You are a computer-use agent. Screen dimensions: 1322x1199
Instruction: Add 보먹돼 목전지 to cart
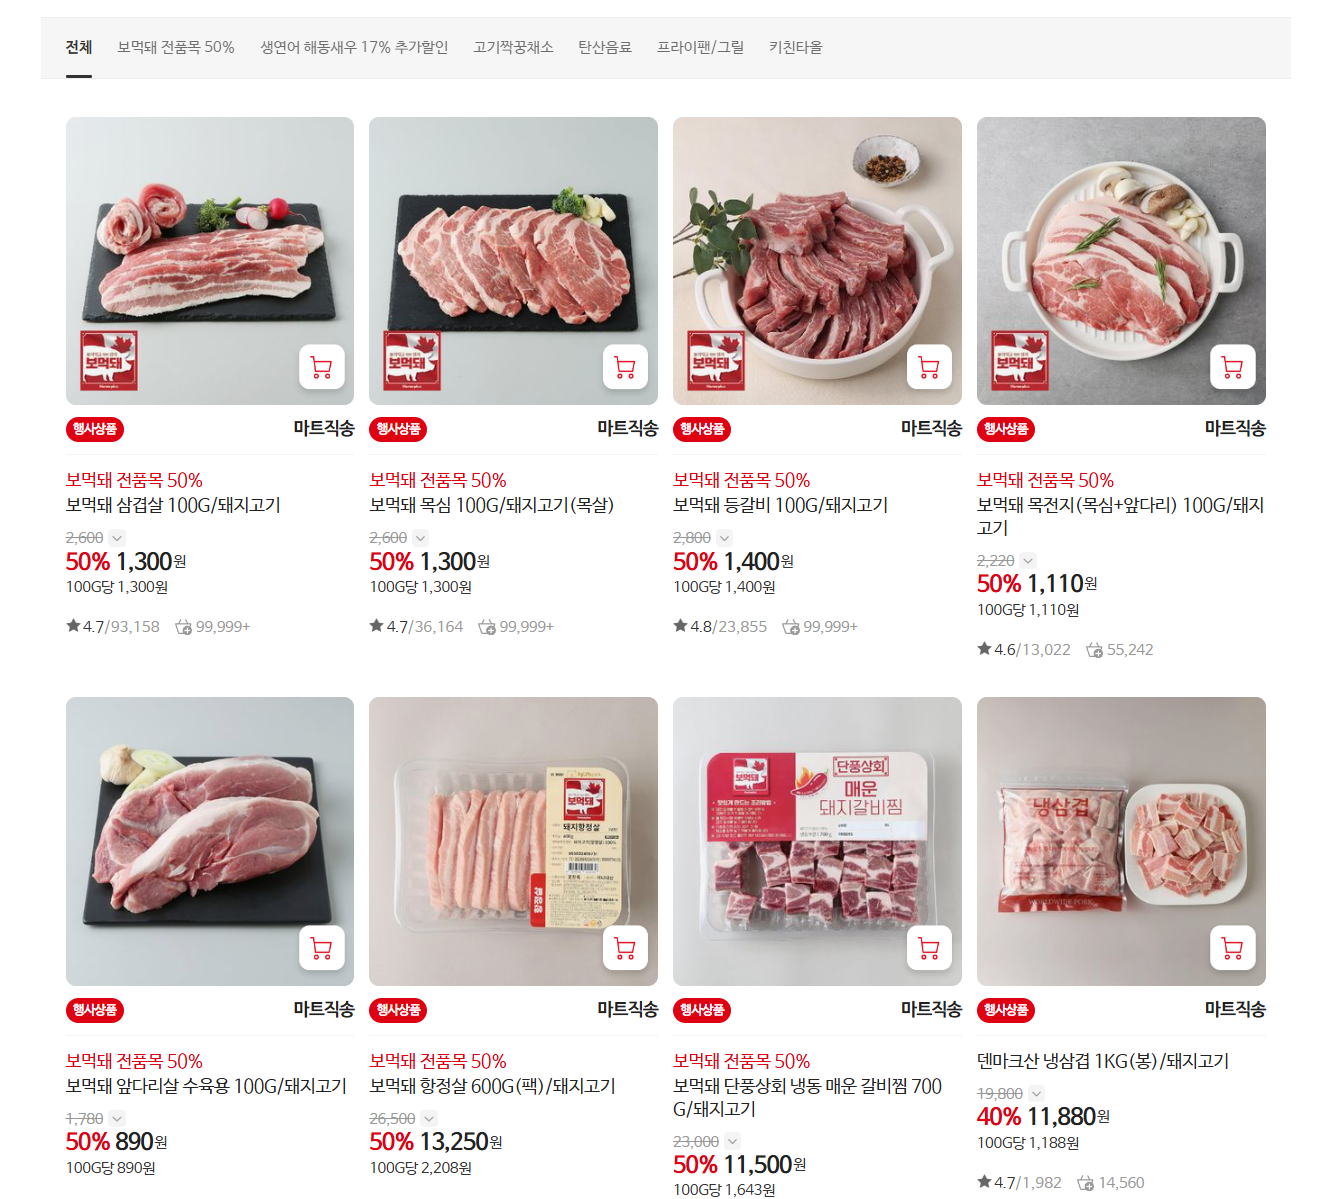(x=1233, y=367)
